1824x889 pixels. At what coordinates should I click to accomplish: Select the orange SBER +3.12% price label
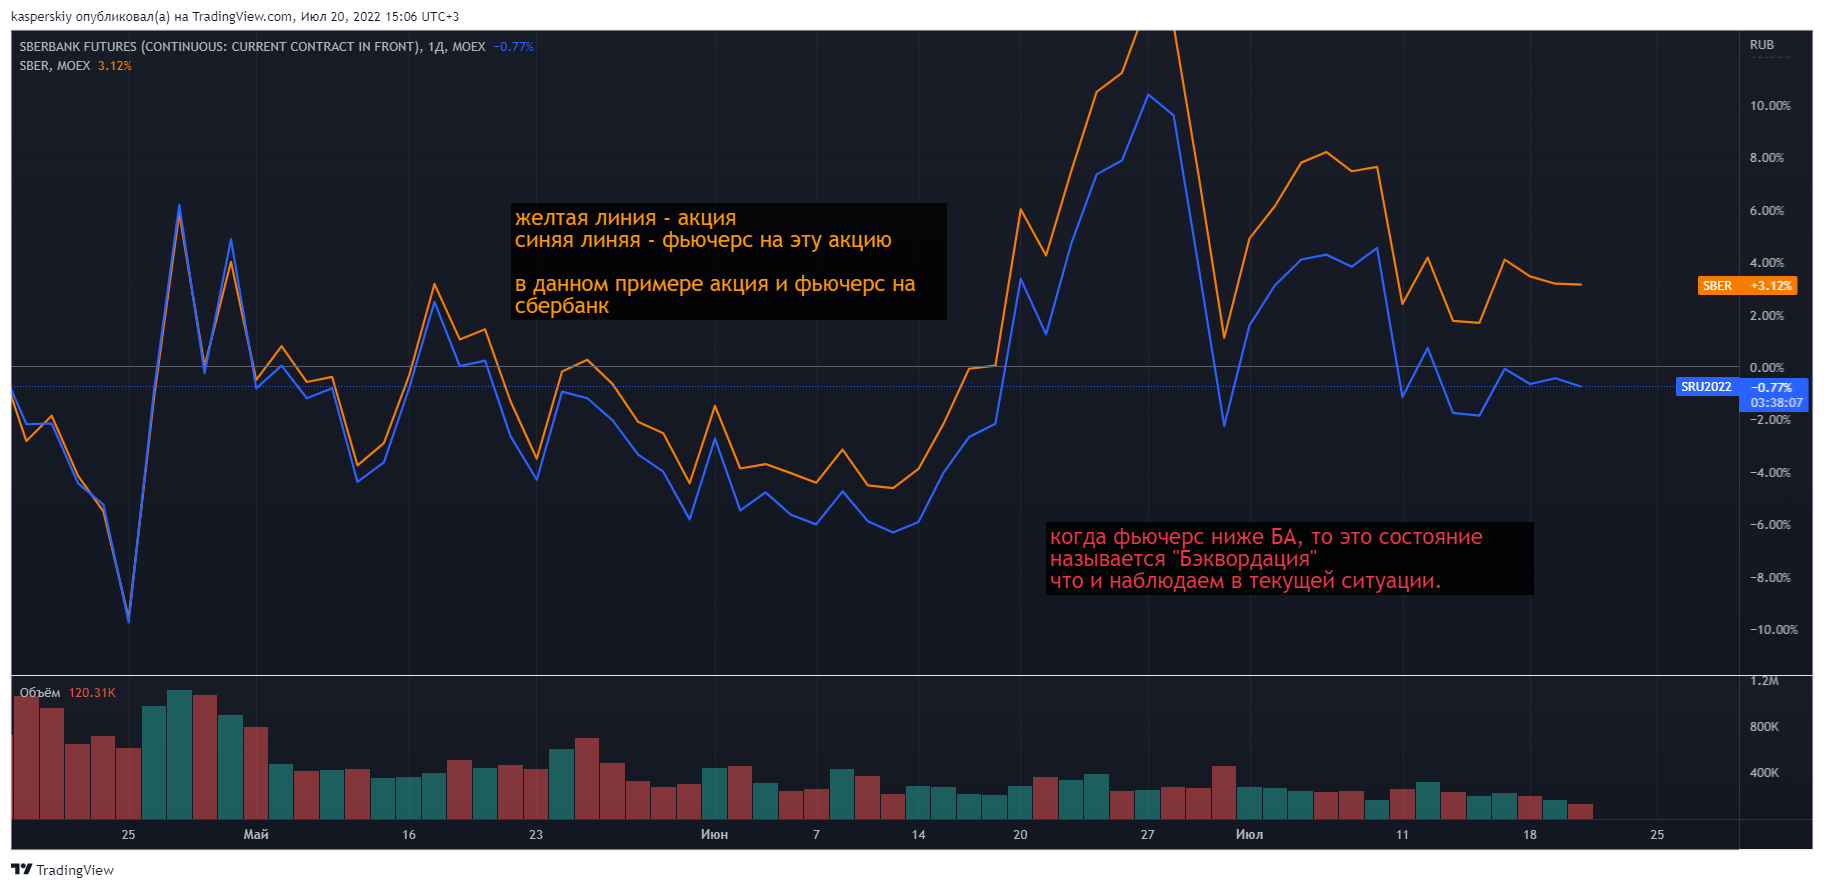coord(1747,286)
